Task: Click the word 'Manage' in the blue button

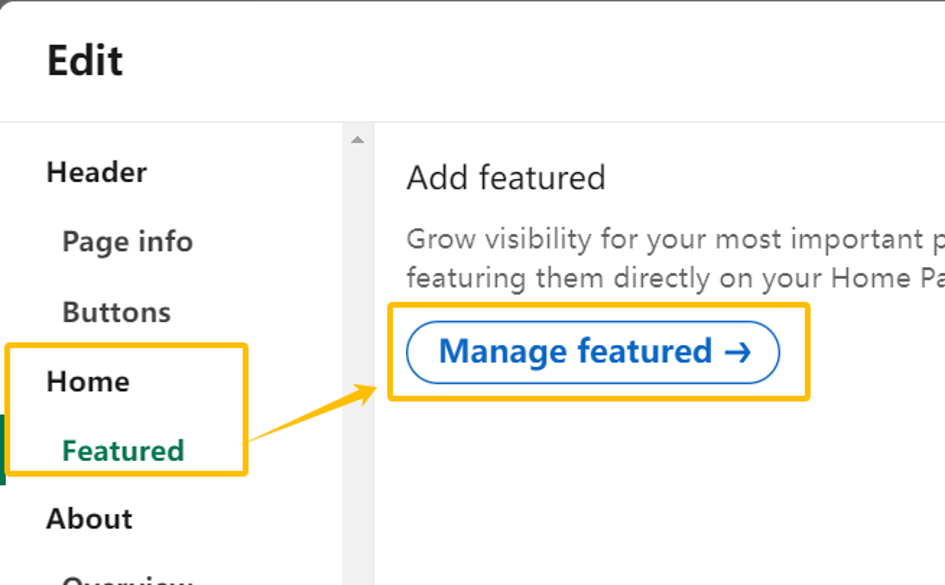Action: (x=503, y=352)
